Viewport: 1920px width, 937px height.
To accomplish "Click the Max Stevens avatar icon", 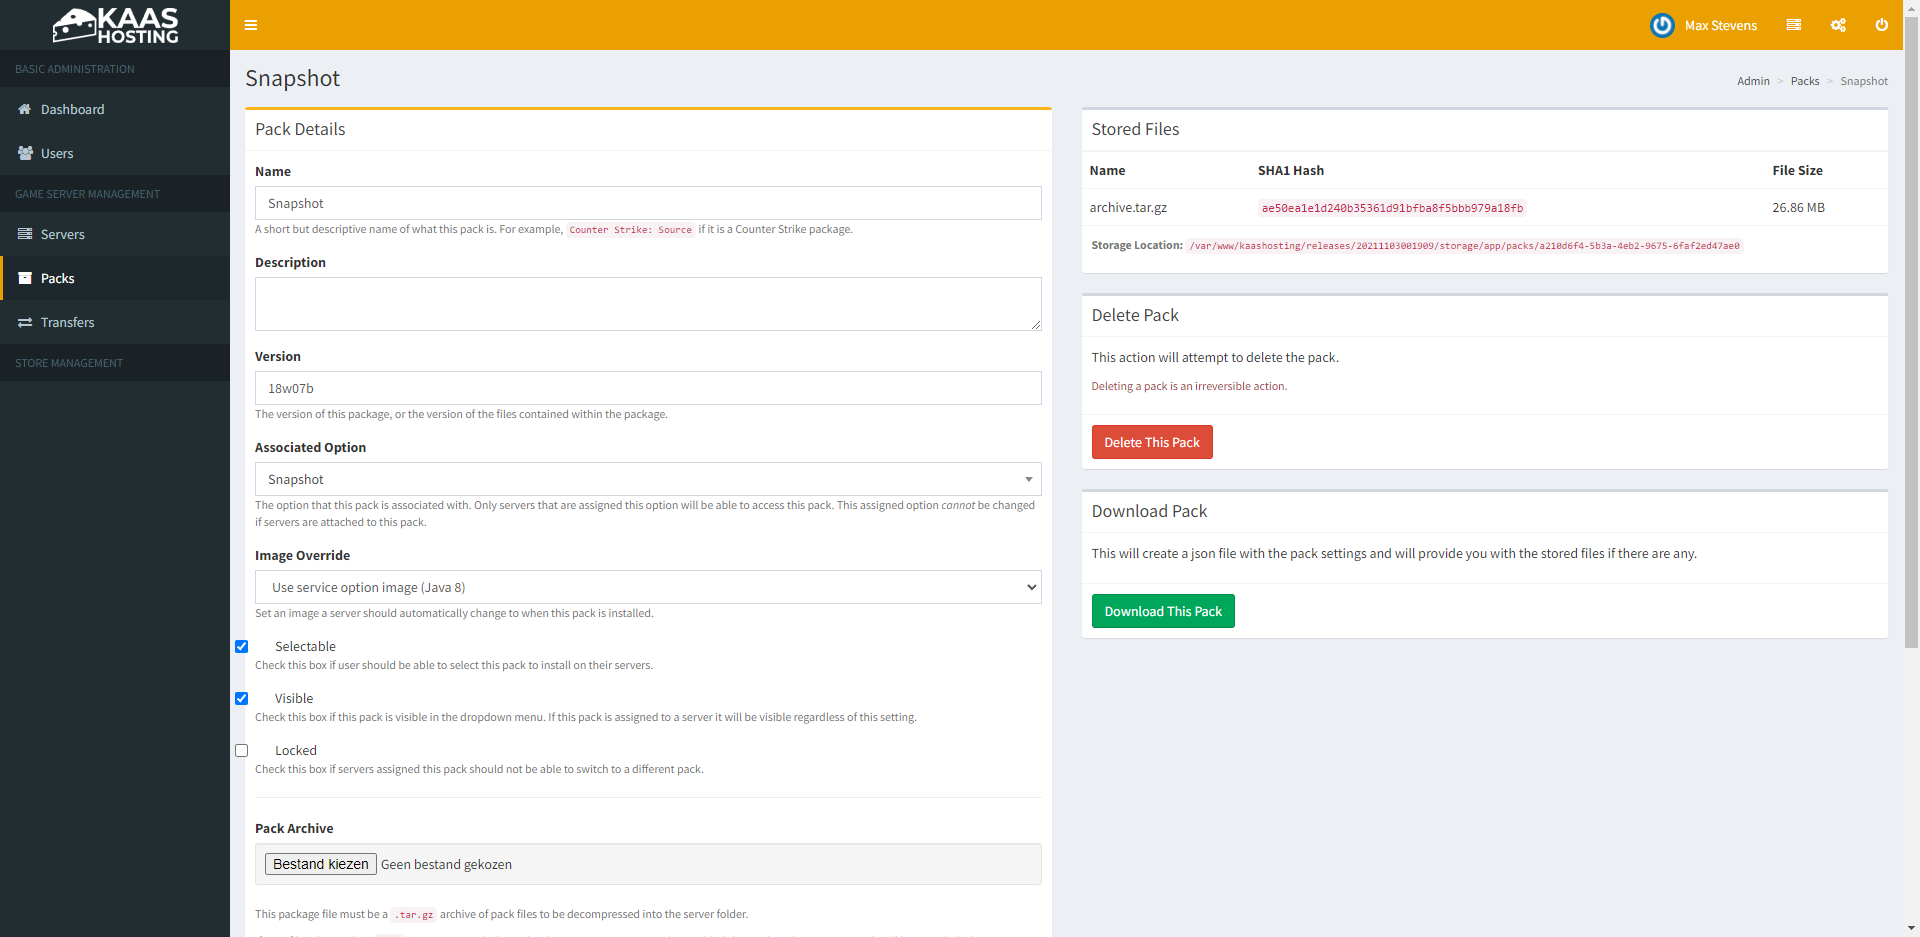I will (x=1662, y=25).
